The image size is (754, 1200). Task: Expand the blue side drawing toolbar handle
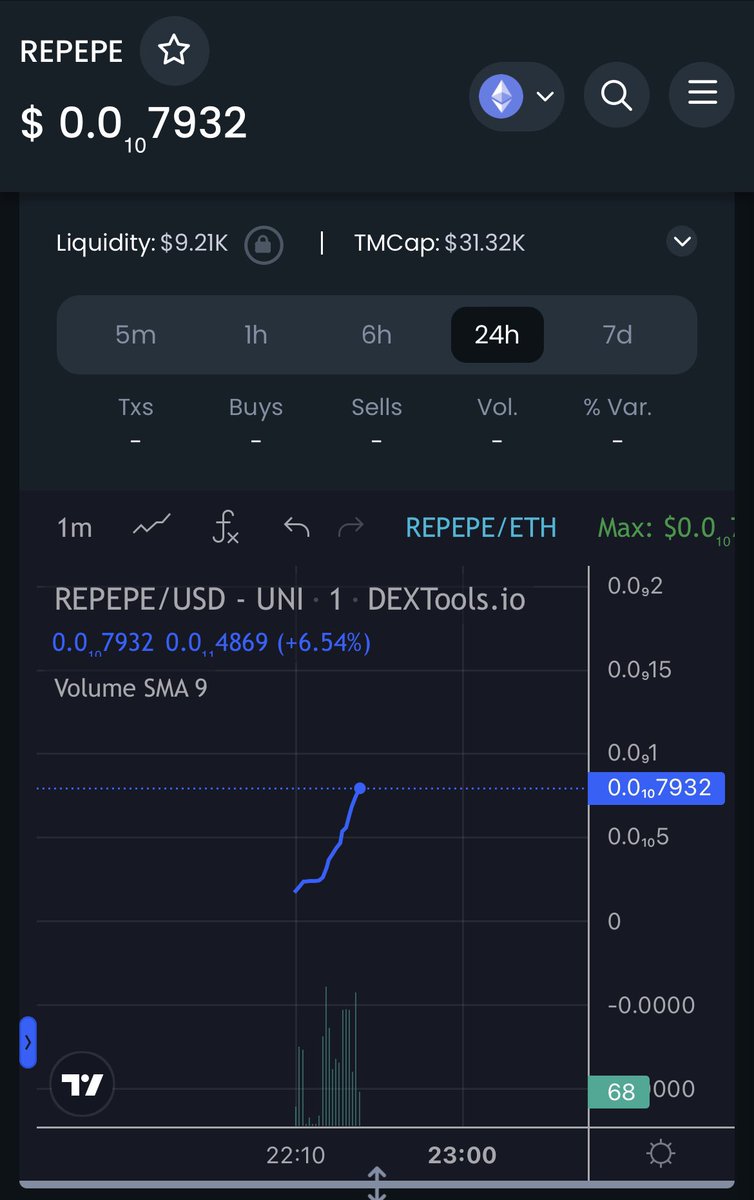pyautogui.click(x=28, y=1042)
